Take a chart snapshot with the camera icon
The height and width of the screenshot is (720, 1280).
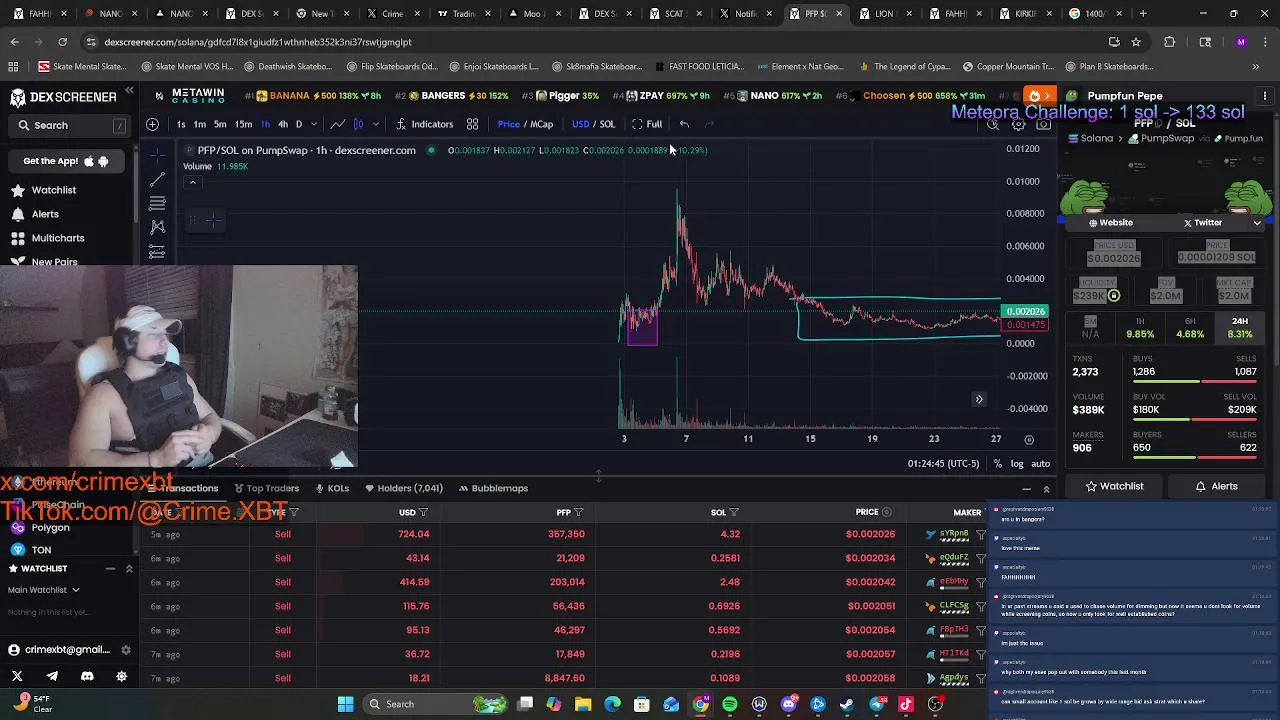pyautogui.click(x=1043, y=125)
